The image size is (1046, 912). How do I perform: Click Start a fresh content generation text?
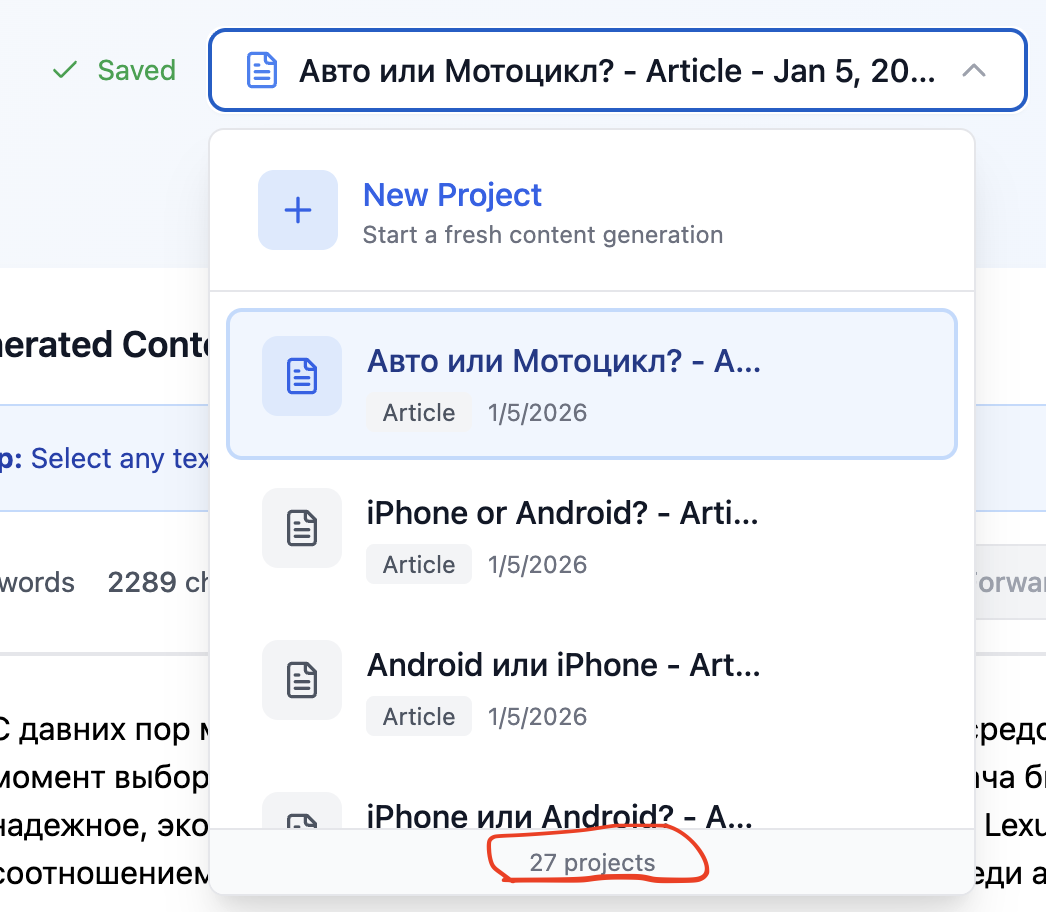pos(542,236)
